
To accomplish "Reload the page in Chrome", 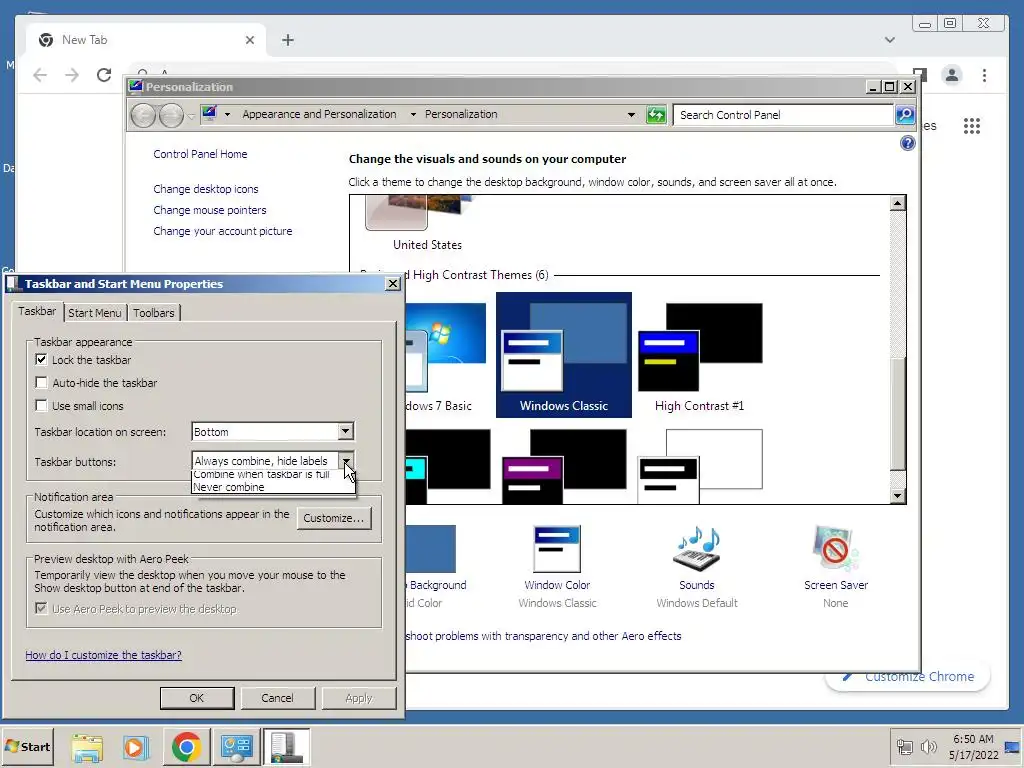I will click(x=104, y=75).
